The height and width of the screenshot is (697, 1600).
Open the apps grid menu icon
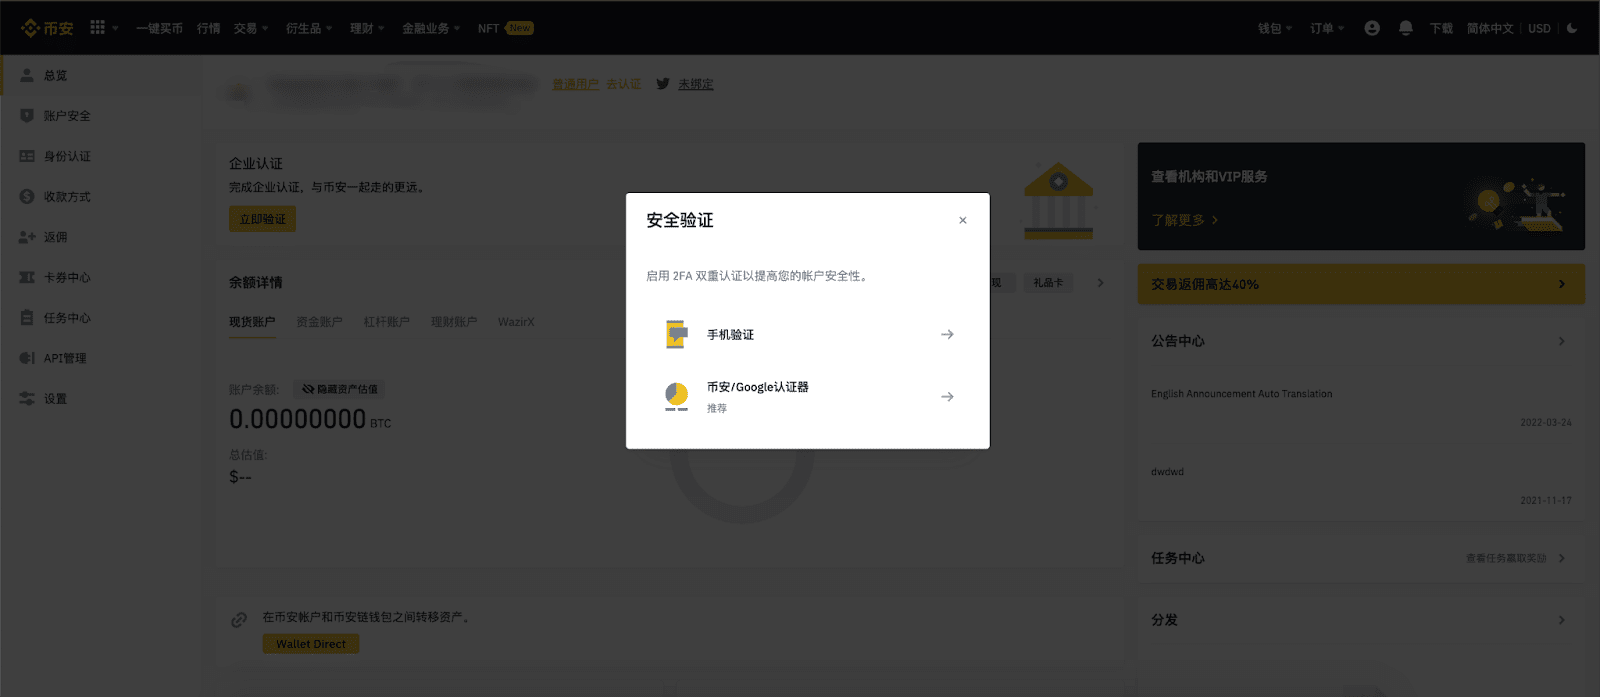tap(97, 27)
